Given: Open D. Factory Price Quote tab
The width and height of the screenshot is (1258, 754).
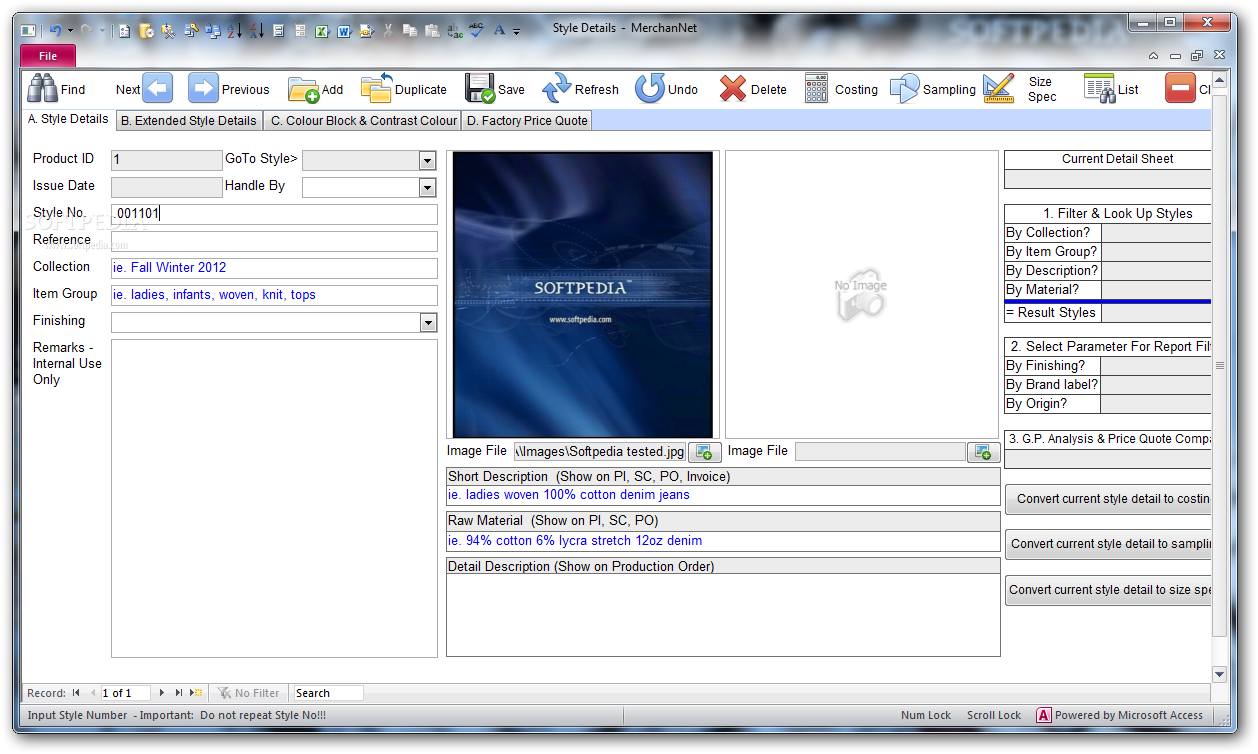Looking at the screenshot, I should click(x=527, y=120).
